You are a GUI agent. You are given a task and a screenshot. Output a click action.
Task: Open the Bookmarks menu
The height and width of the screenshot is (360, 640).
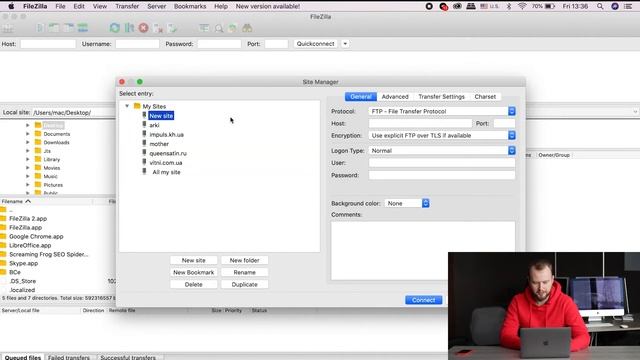(x=190, y=6)
